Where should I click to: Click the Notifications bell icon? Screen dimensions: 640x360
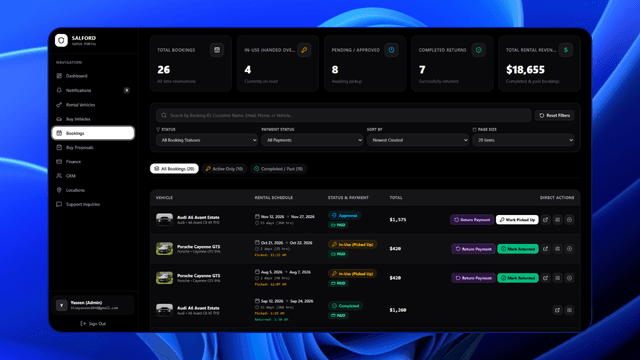tap(59, 90)
